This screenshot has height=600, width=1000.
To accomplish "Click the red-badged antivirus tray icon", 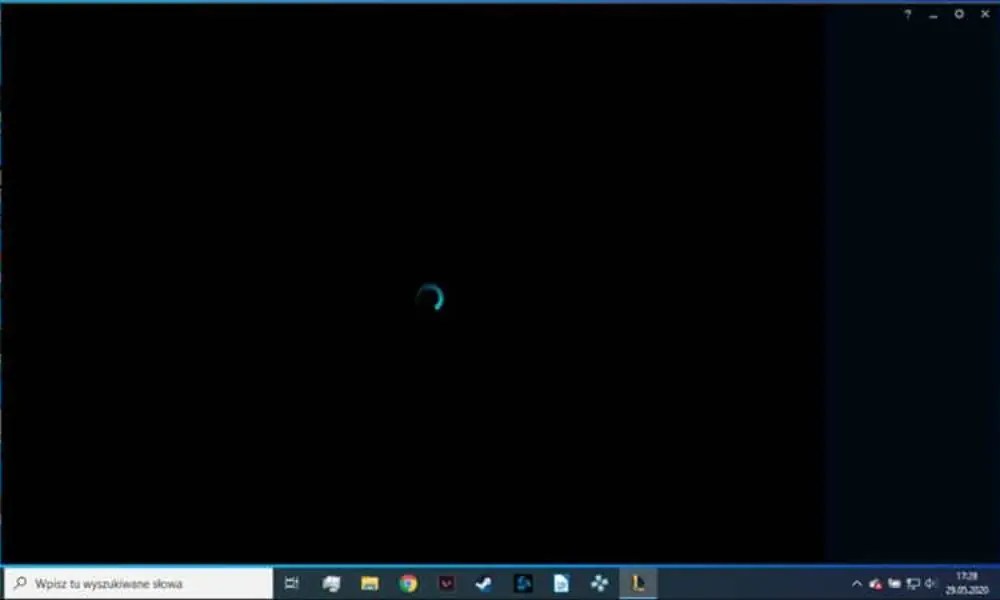I will [x=875, y=583].
